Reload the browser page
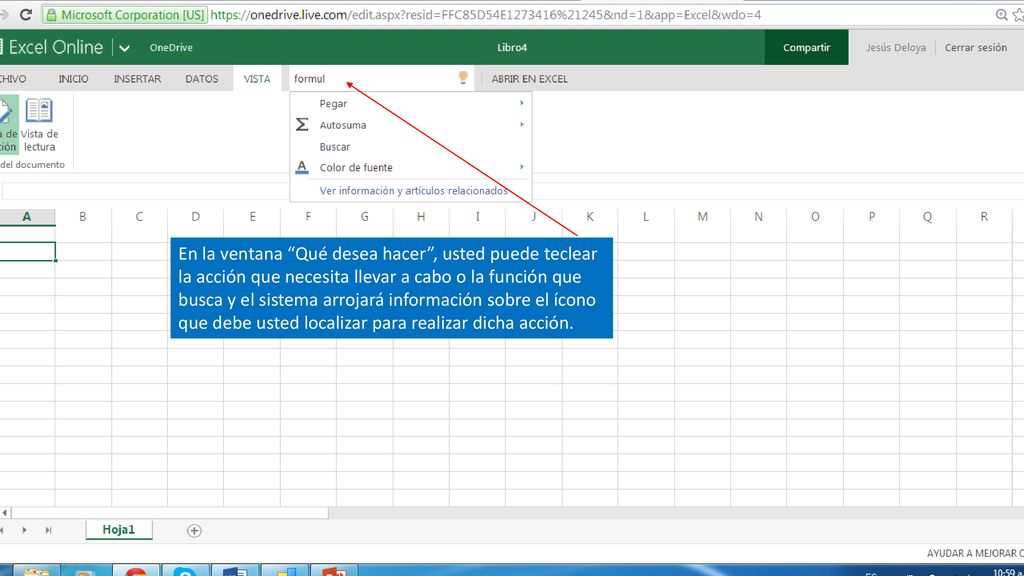 click(x=26, y=14)
